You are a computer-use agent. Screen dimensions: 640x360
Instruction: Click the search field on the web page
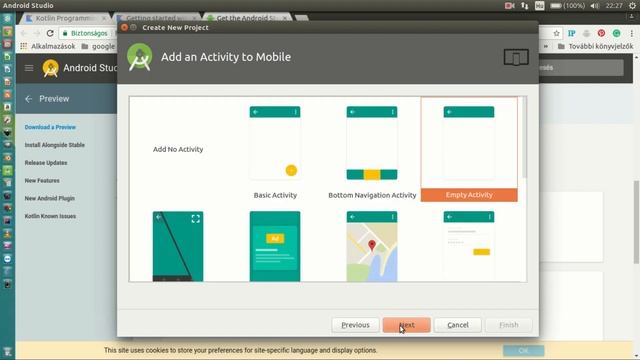[x=581, y=68]
